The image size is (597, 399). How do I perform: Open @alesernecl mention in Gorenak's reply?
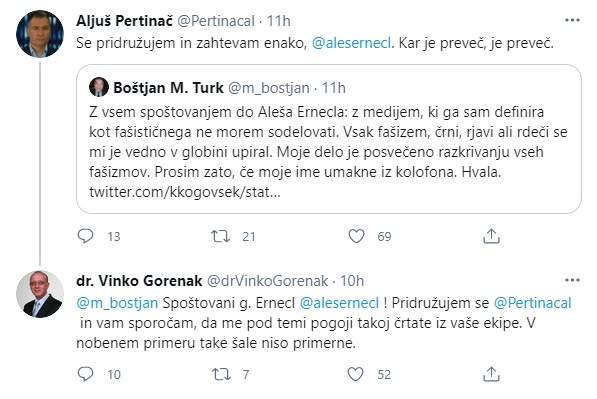coord(340,303)
